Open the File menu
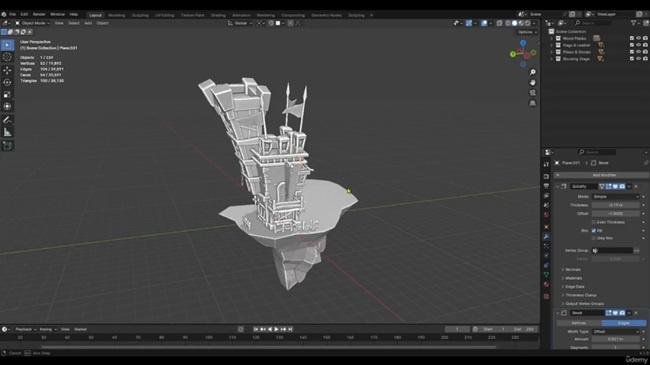 coord(12,15)
